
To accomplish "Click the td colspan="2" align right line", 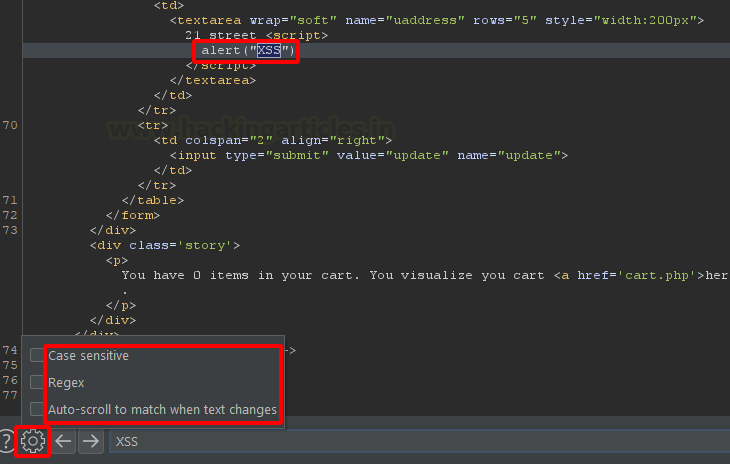I will coord(273,141).
